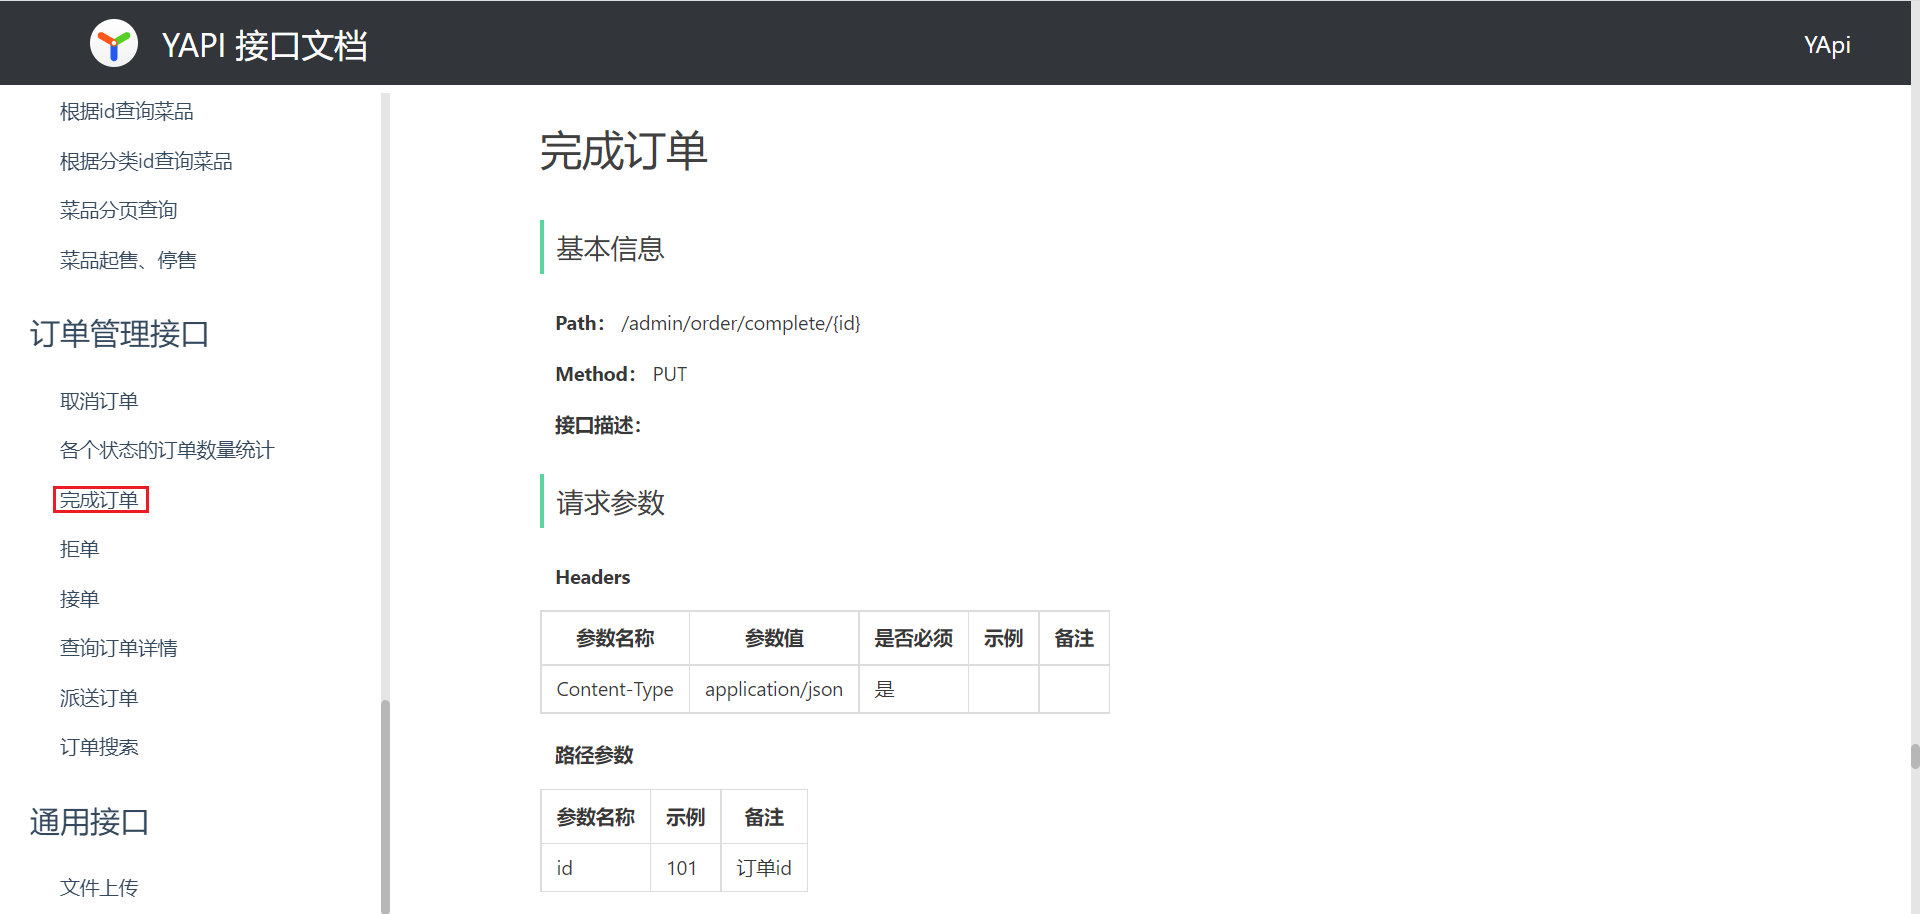
Task: Open the 拒单 interface doc
Action: [x=79, y=549]
